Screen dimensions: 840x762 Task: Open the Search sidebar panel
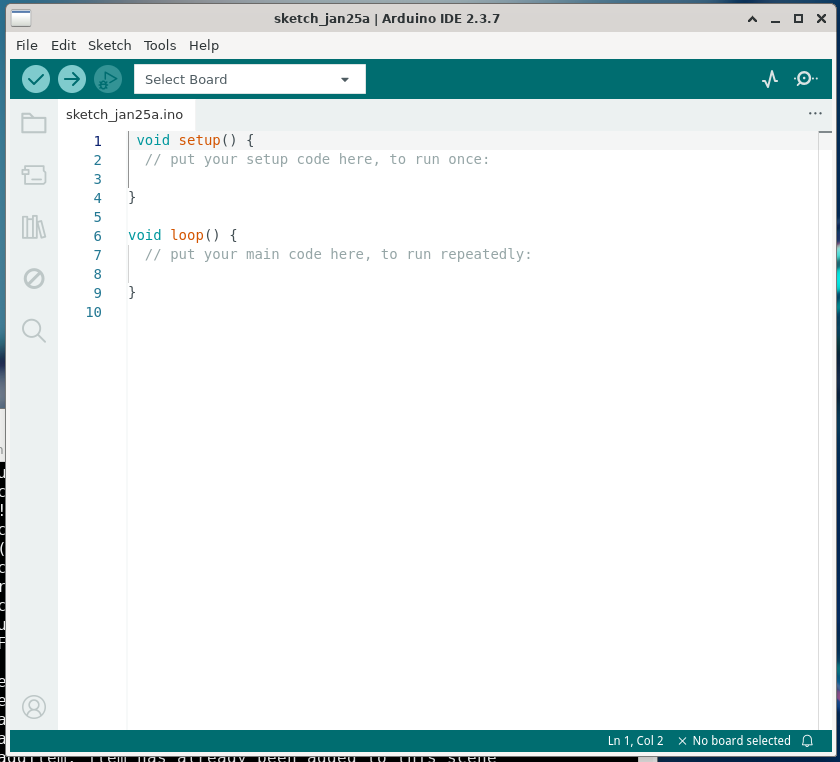[34, 330]
